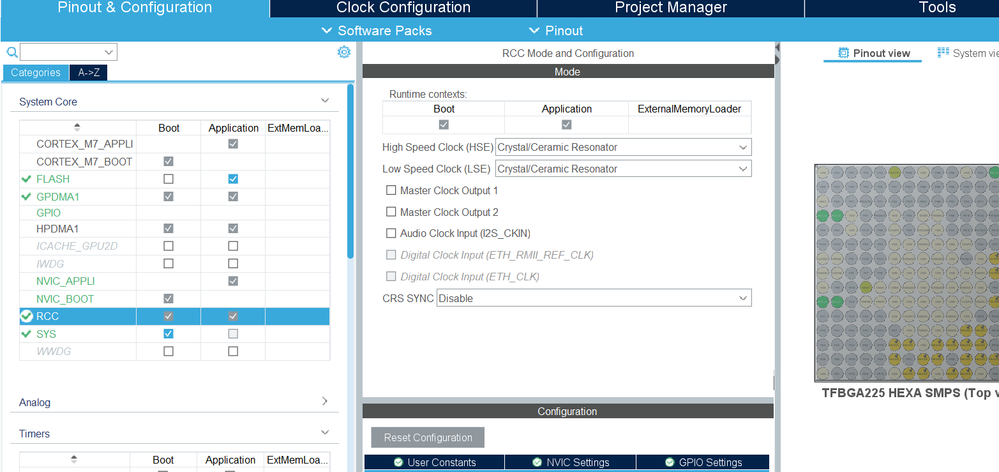
Task: Switch to Project Manager tab
Action: tap(671, 8)
